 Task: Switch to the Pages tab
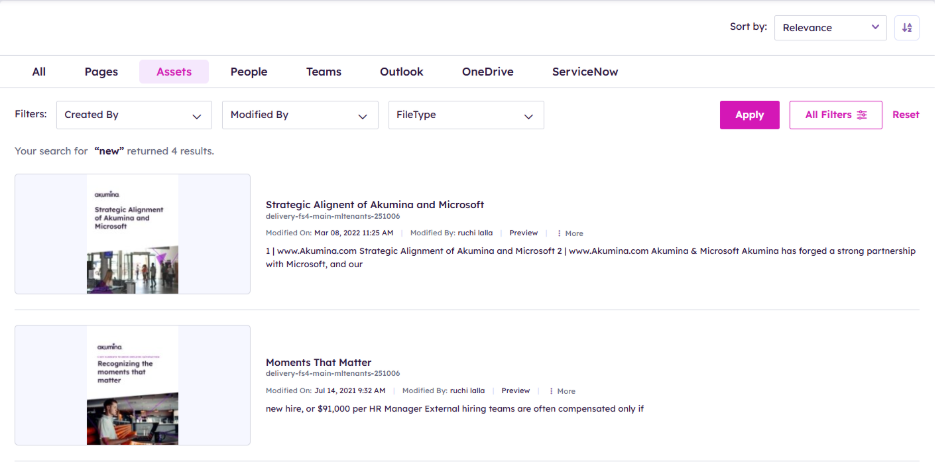(101, 72)
